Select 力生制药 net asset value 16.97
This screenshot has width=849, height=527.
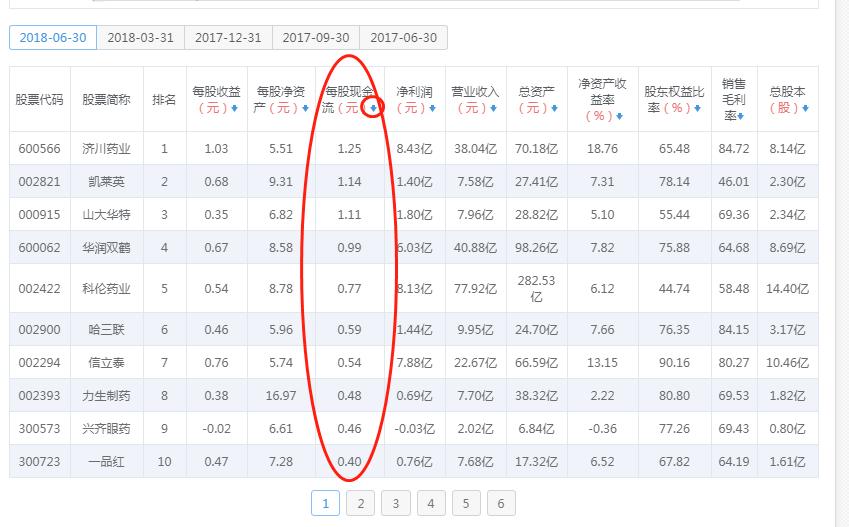(281, 395)
